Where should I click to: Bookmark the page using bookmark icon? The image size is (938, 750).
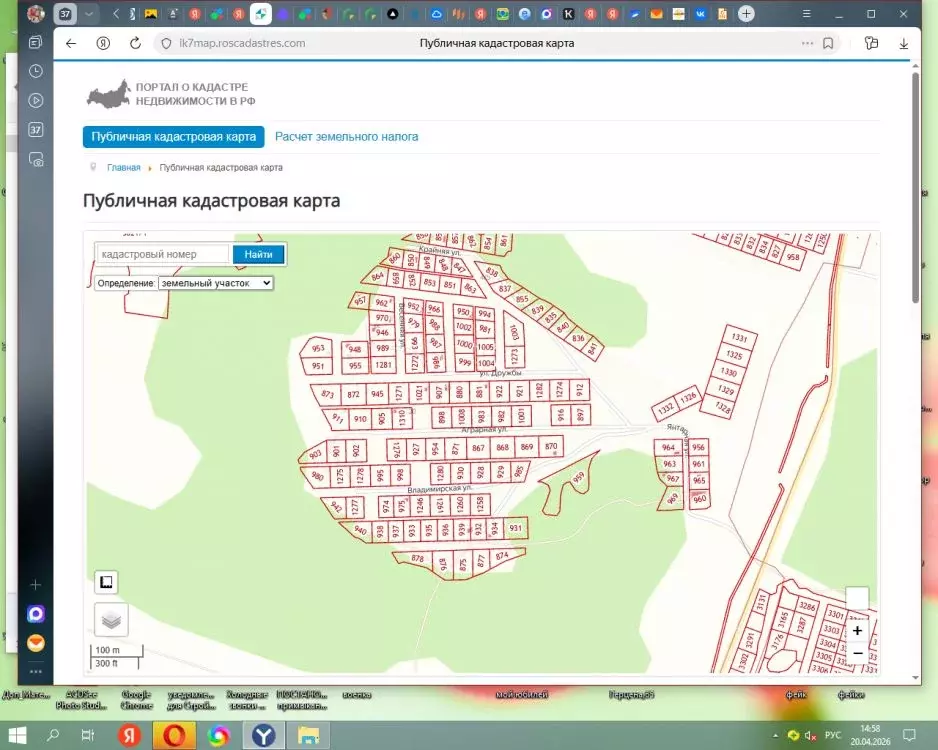pyautogui.click(x=828, y=43)
